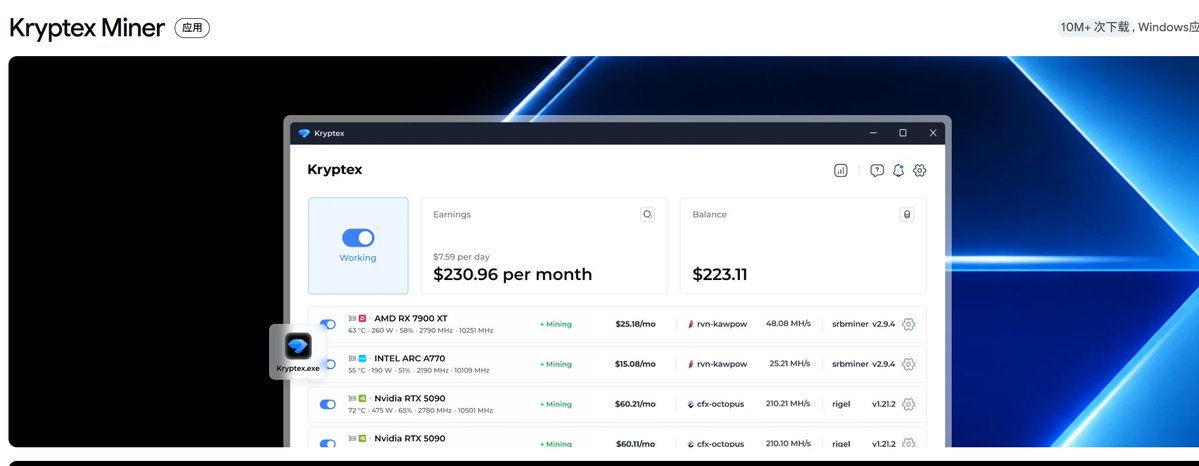Click the green Nvidia icon in the 72 °C row
This screenshot has width=1199, height=466.
click(362, 398)
